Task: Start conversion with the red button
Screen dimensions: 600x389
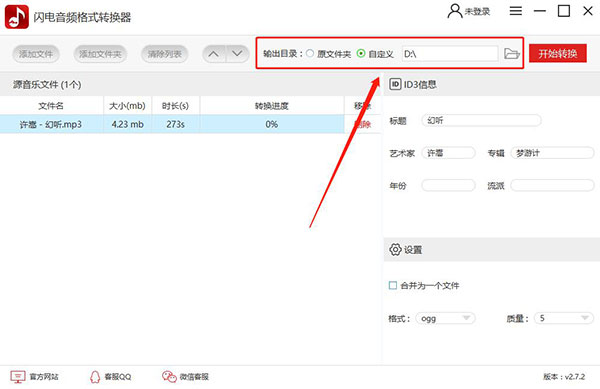Action: click(x=558, y=54)
